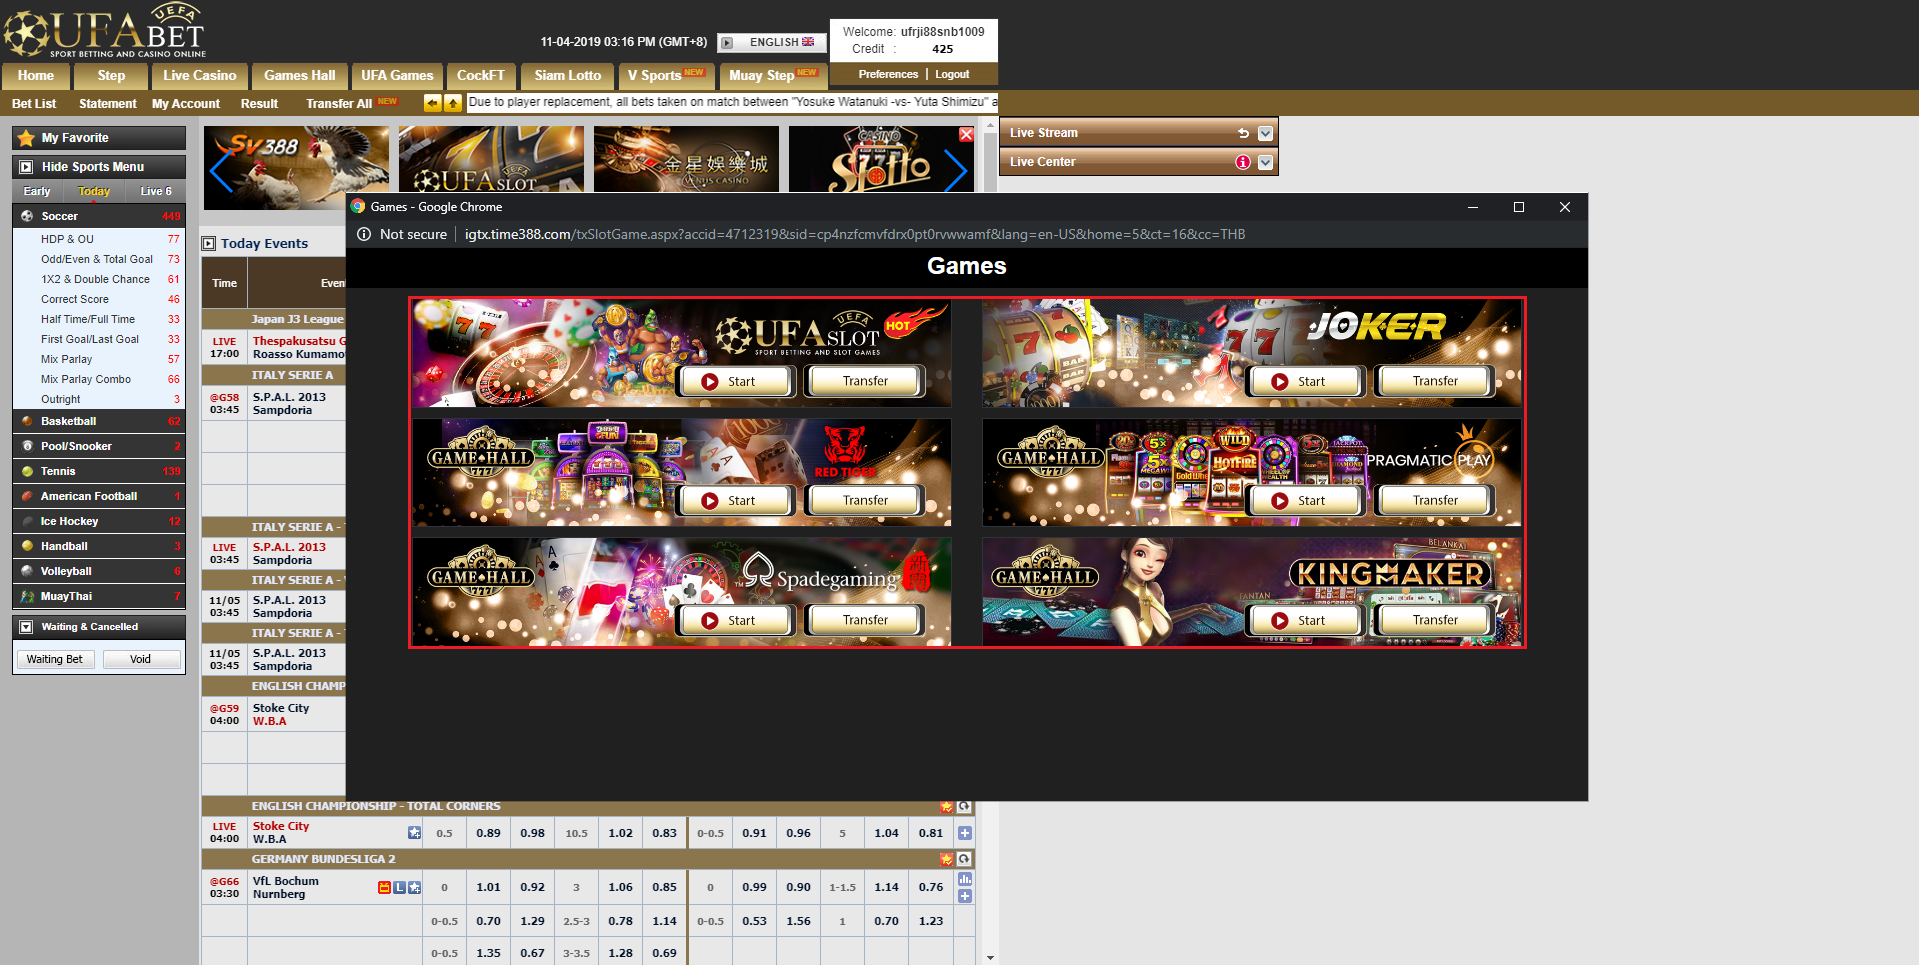Start the Kingmaker game
Viewport: 1919px width, 965px height.
pyautogui.click(x=1304, y=620)
